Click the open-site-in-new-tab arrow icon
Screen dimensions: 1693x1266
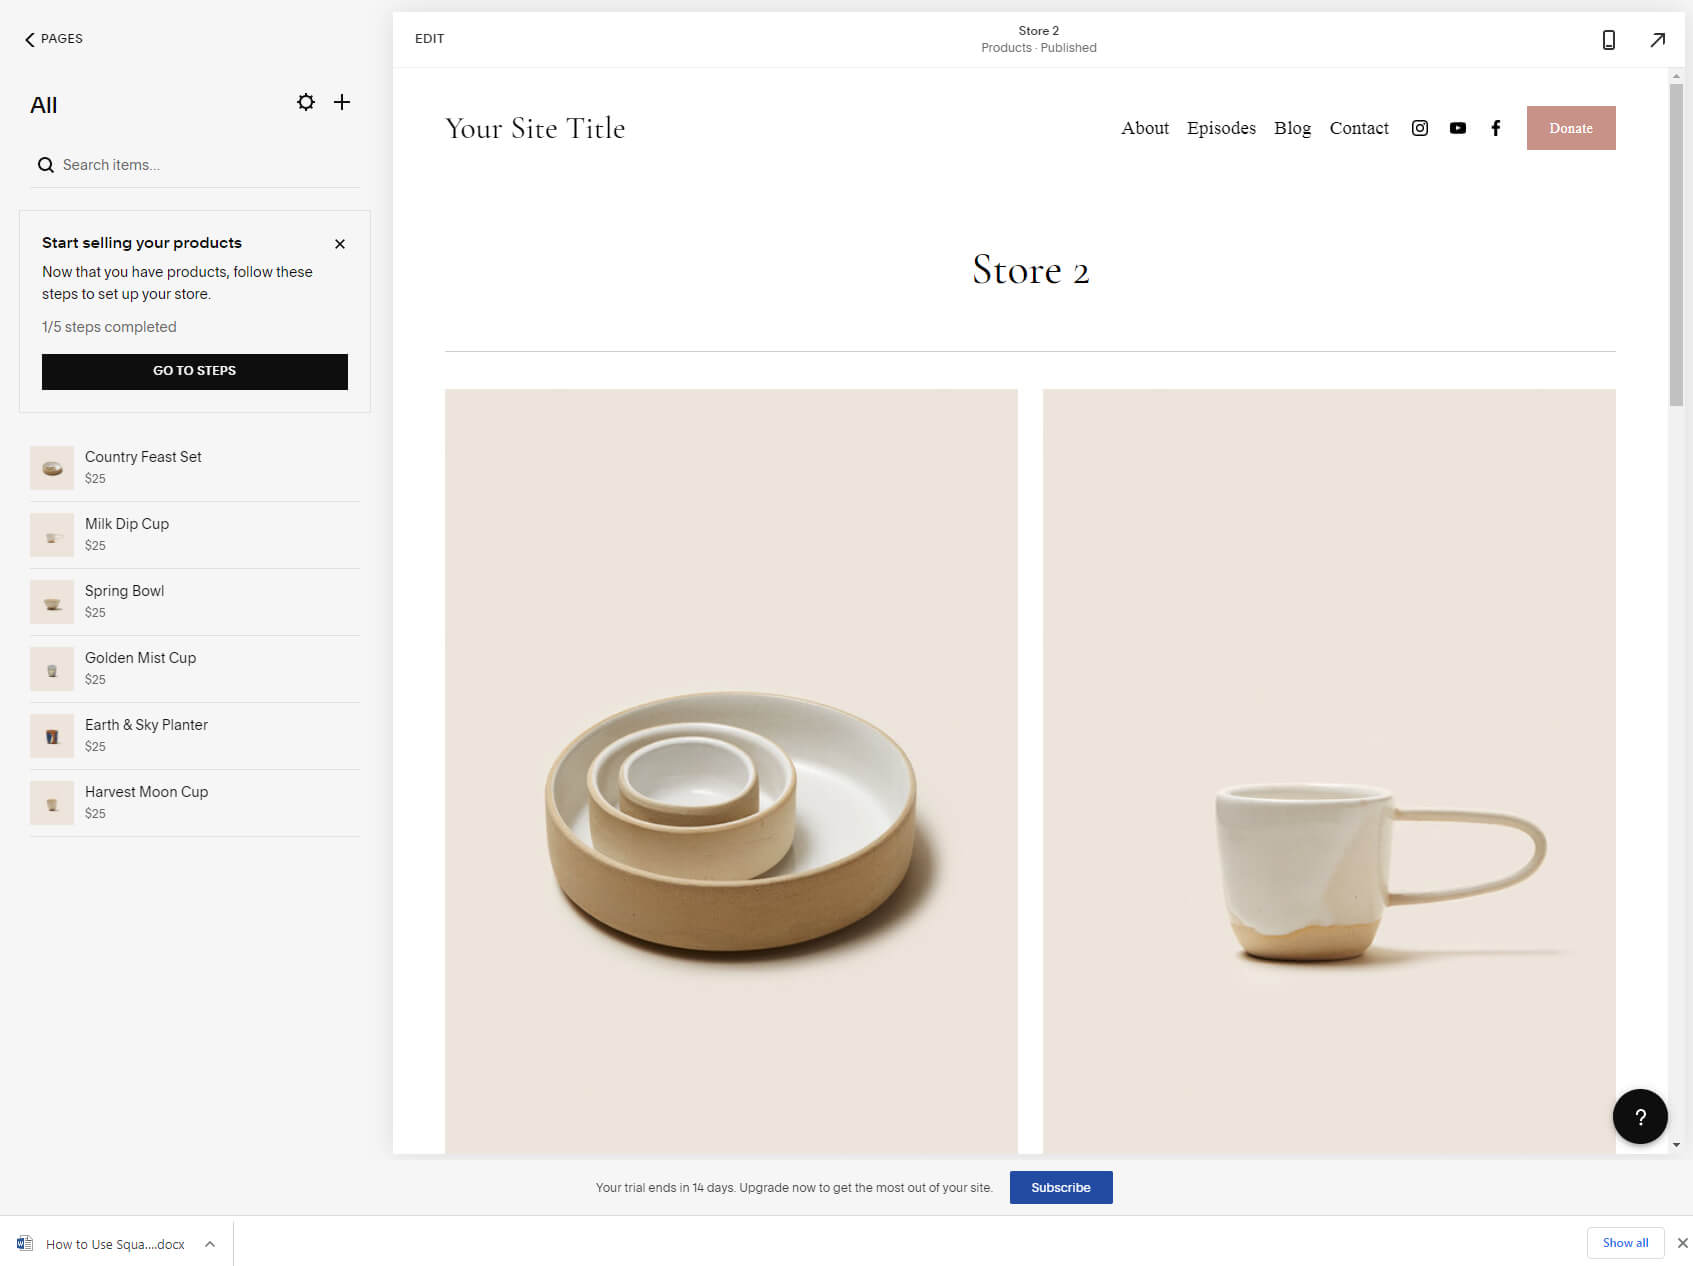[1657, 39]
